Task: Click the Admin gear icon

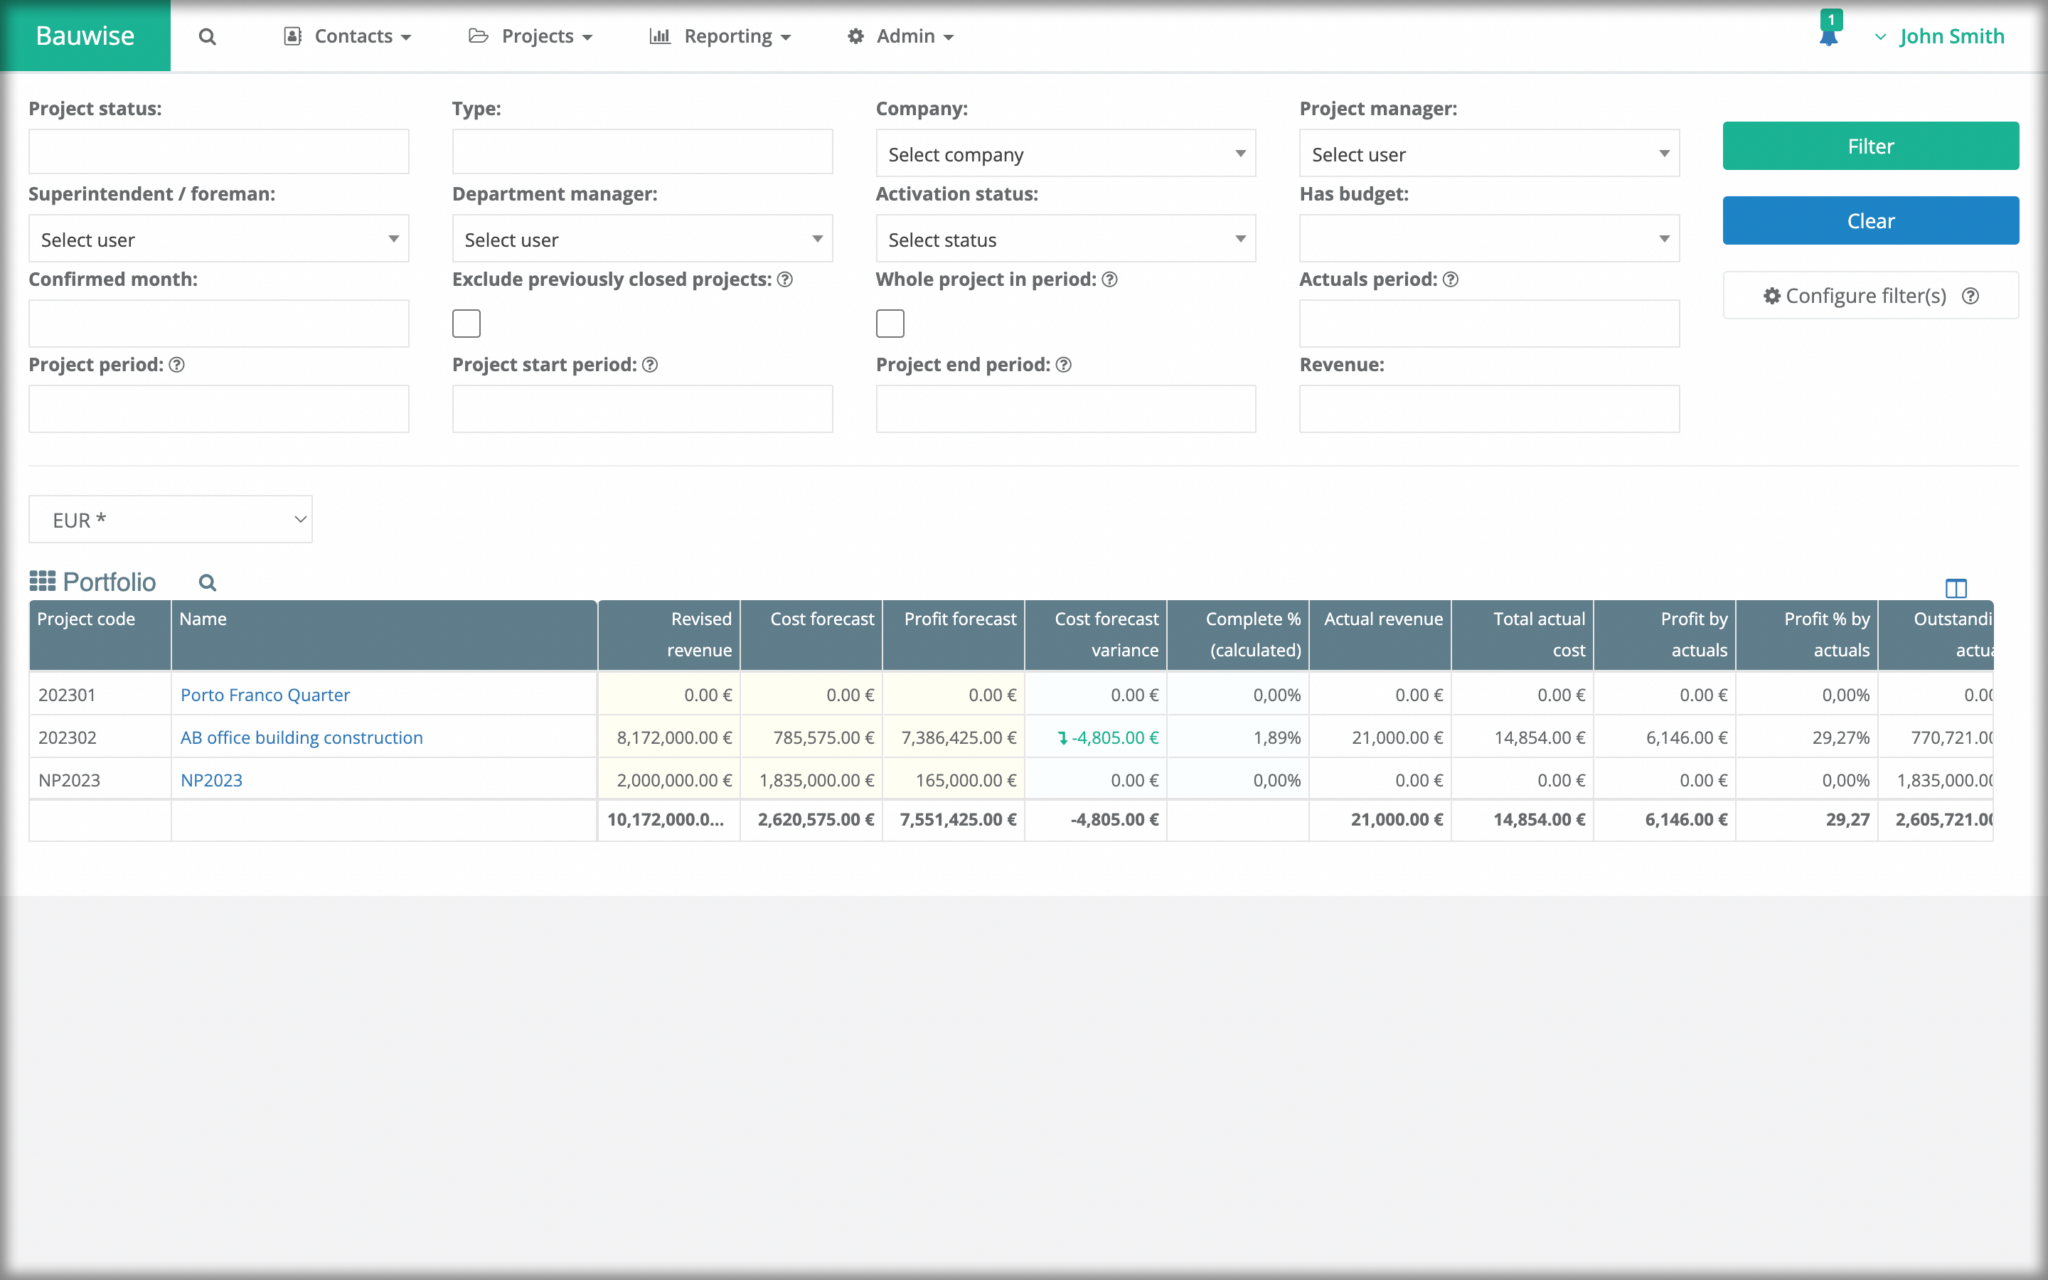Action: [x=855, y=36]
